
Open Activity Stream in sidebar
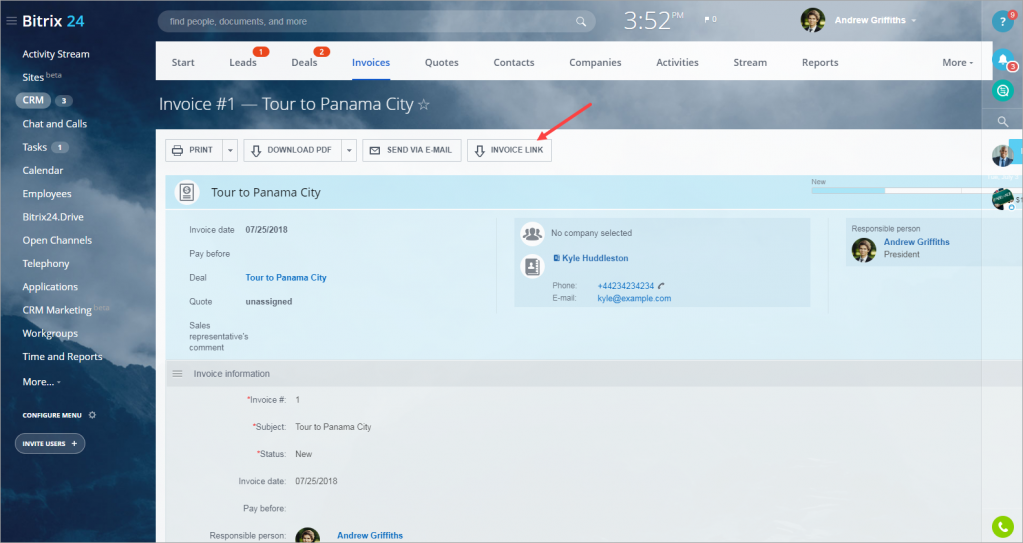56,54
